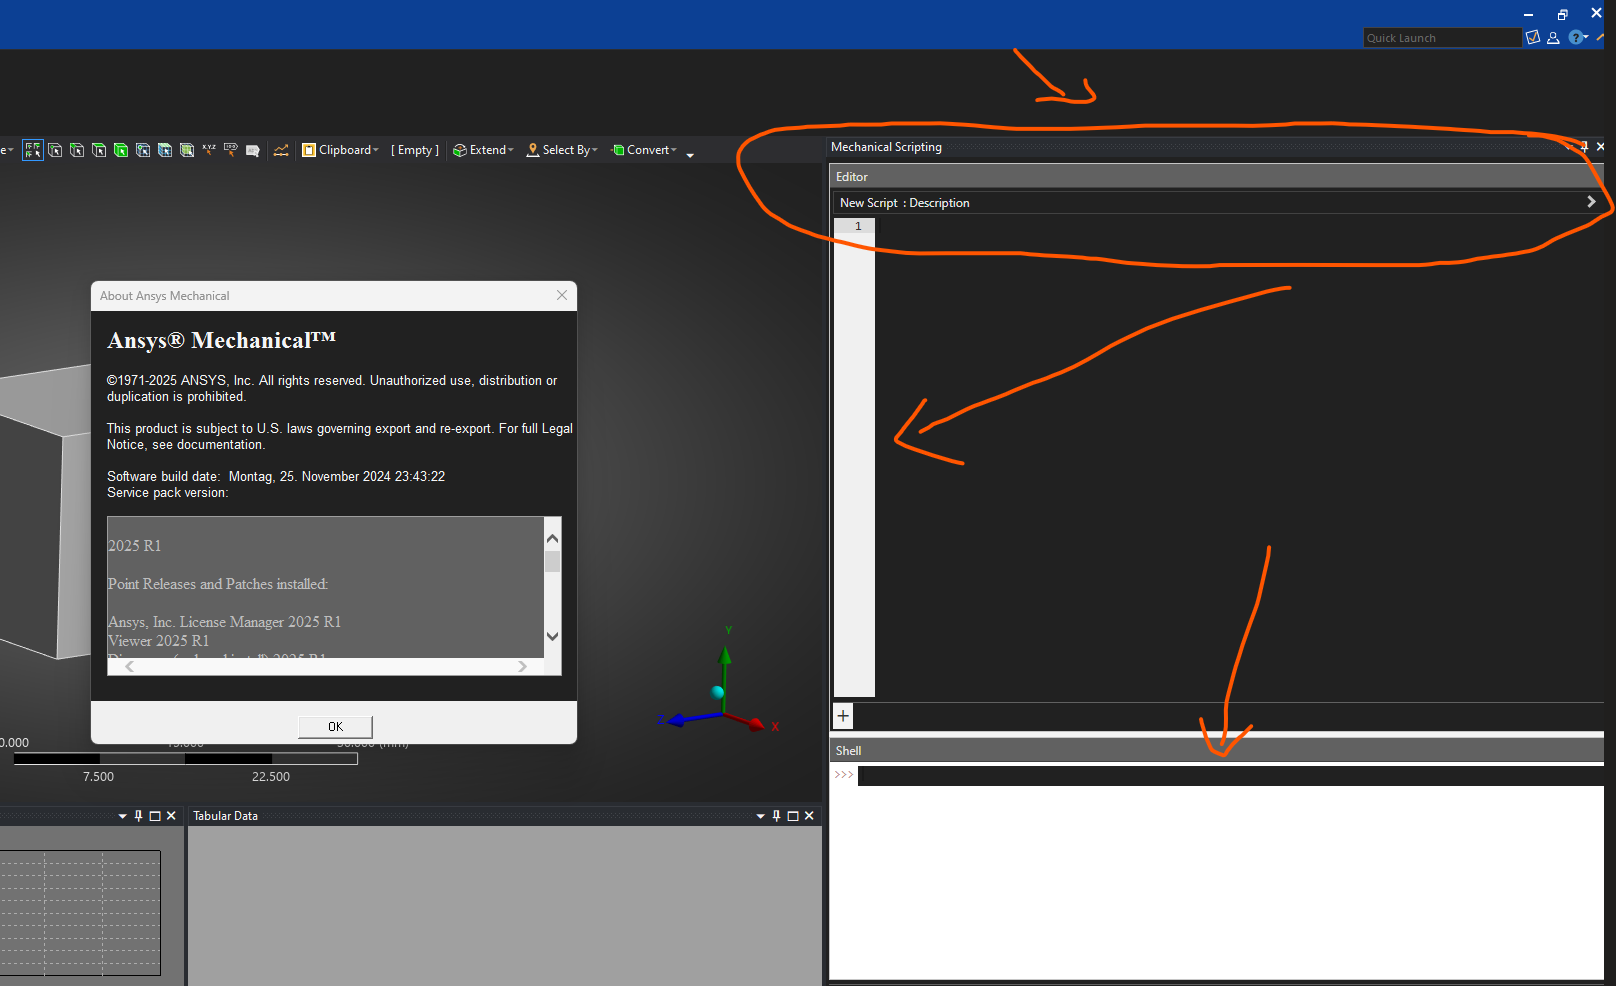
Task: Restore down the main application window
Action: 1563,14
